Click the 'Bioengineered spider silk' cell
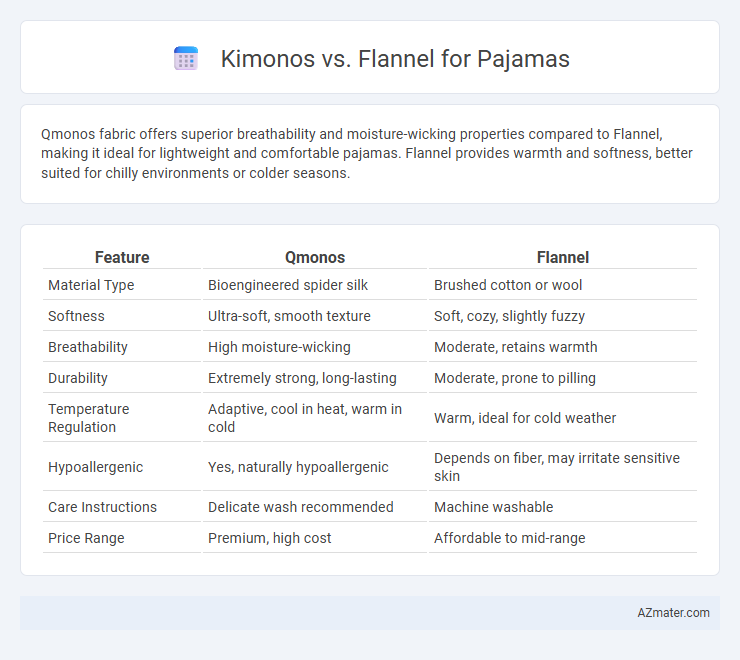Screen dimensions: 740x660 click(288, 285)
